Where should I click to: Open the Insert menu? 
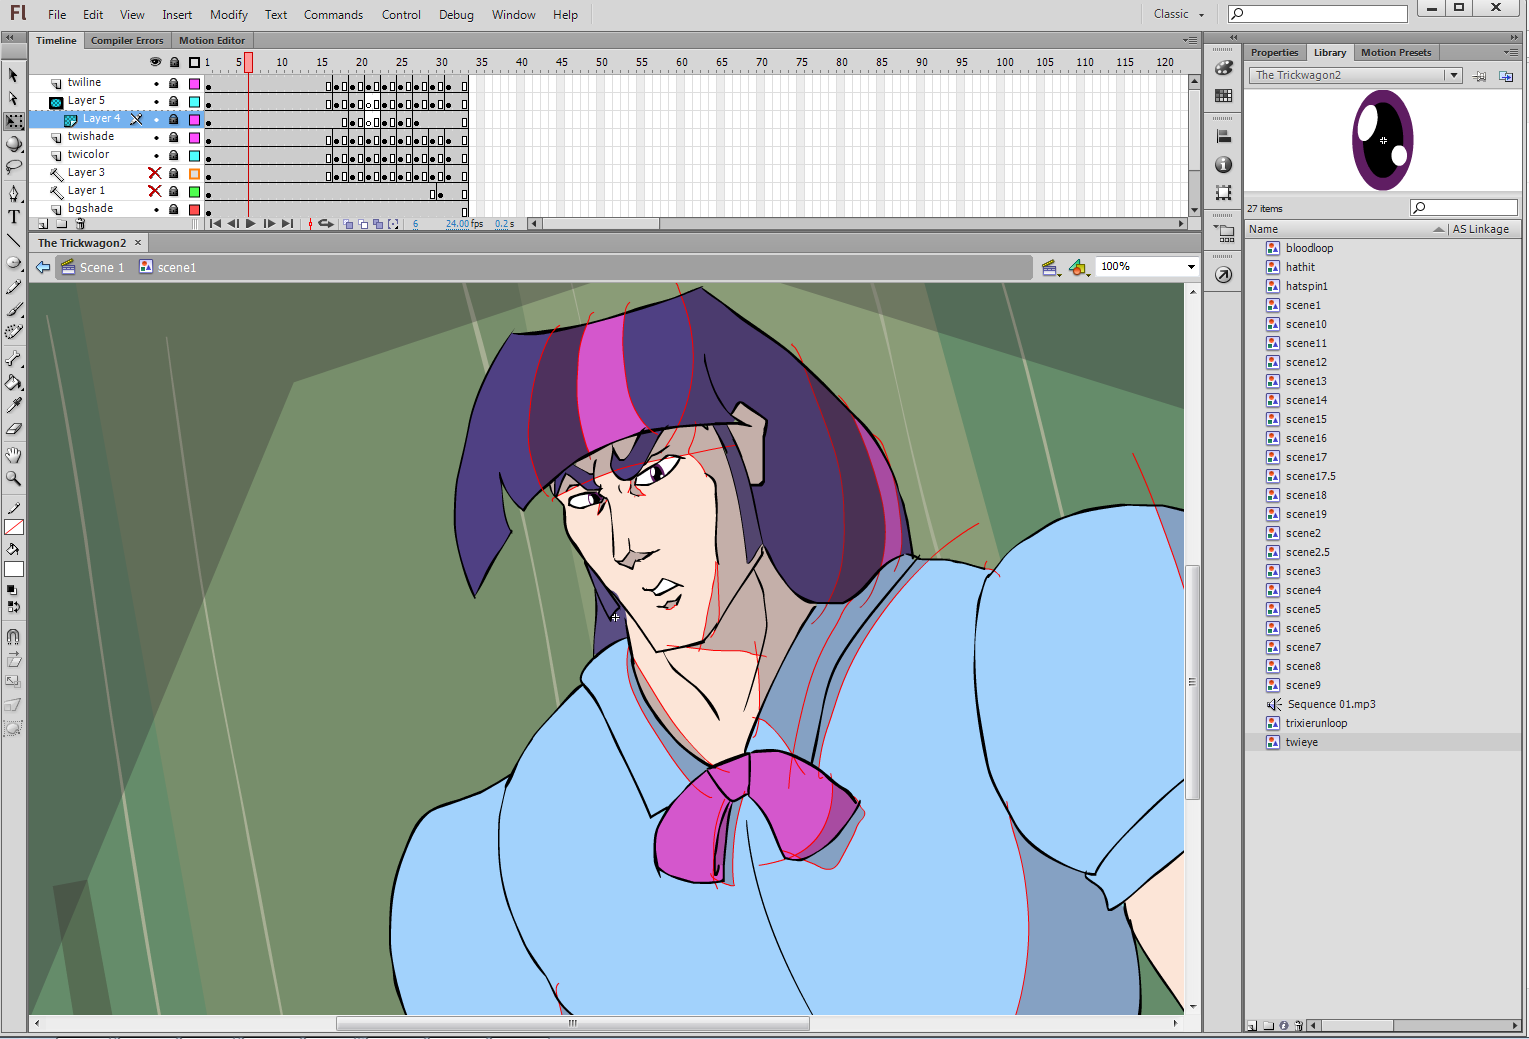177,15
